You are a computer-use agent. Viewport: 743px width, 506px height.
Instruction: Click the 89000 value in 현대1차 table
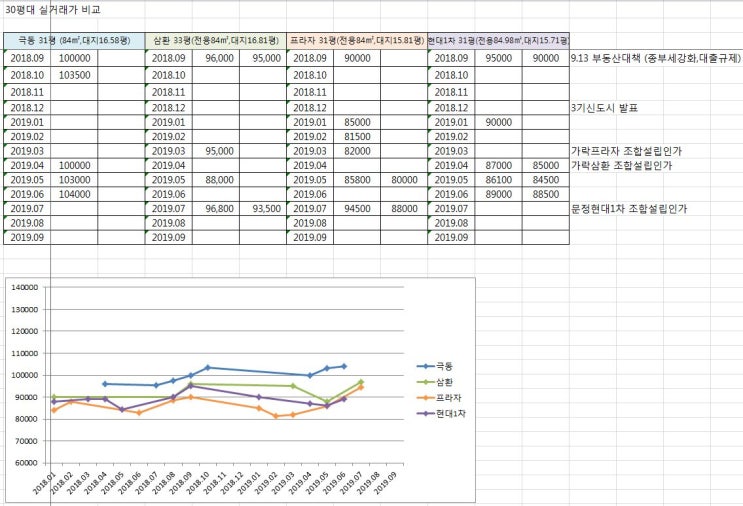(x=498, y=194)
